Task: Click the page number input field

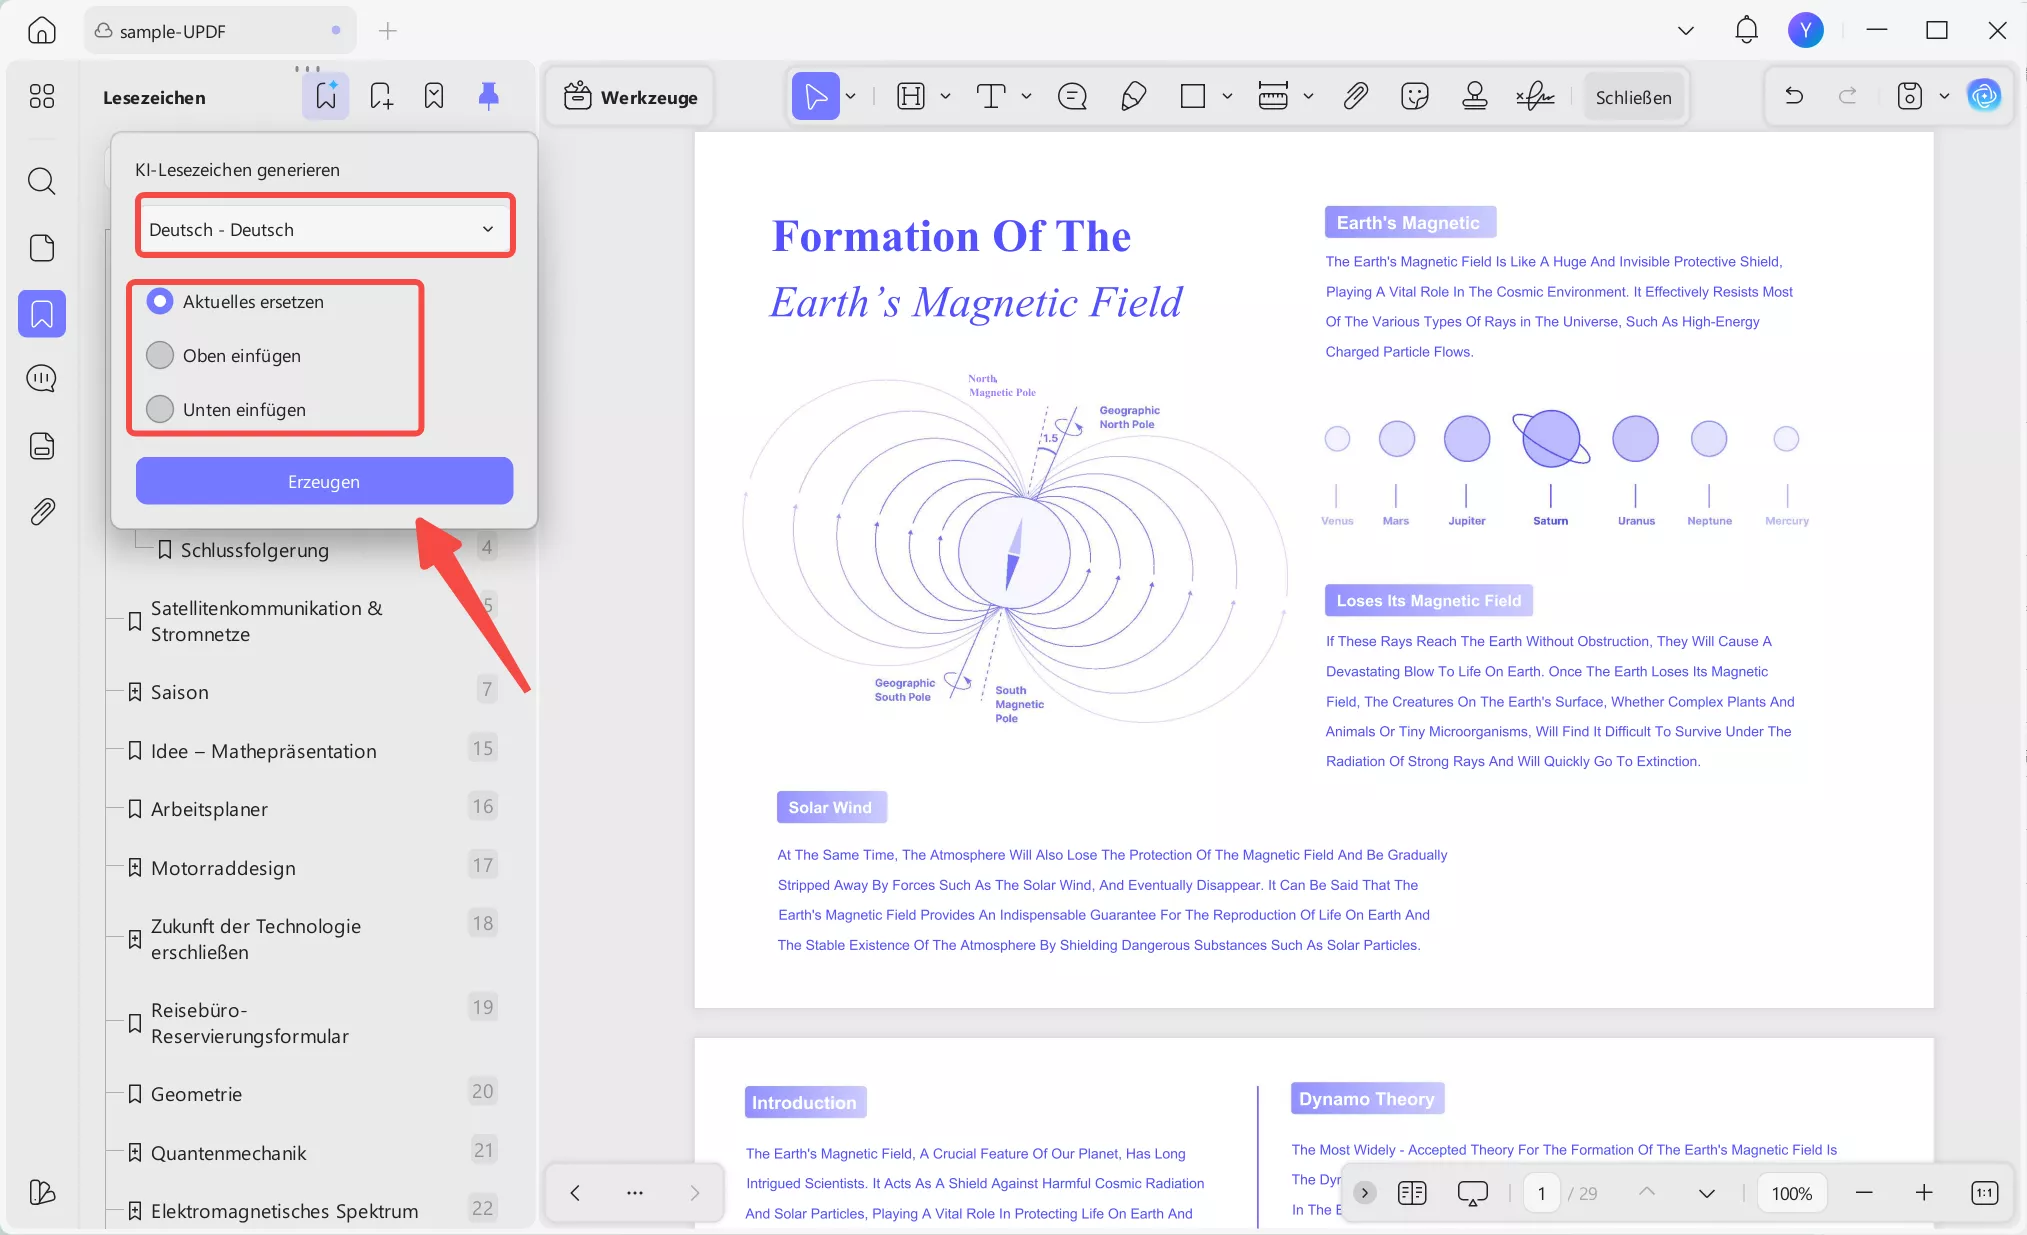Action: [x=1541, y=1193]
